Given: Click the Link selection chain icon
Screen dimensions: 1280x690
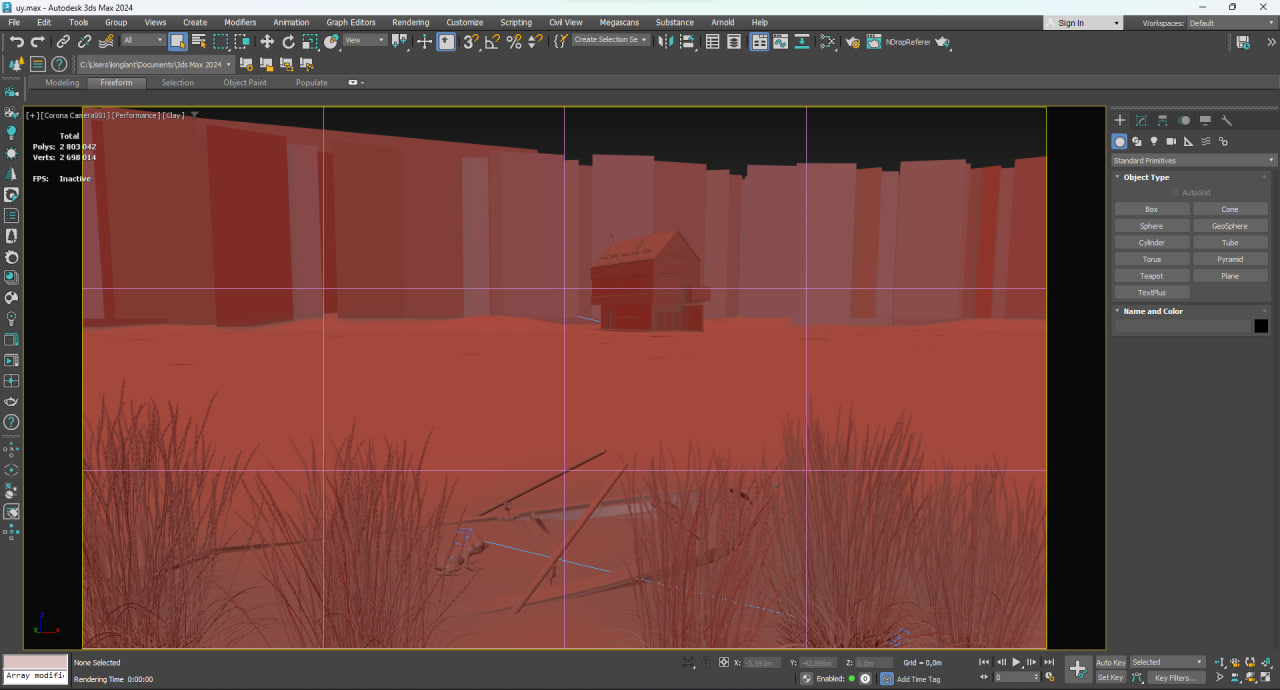Looking at the screenshot, I should 63,41.
